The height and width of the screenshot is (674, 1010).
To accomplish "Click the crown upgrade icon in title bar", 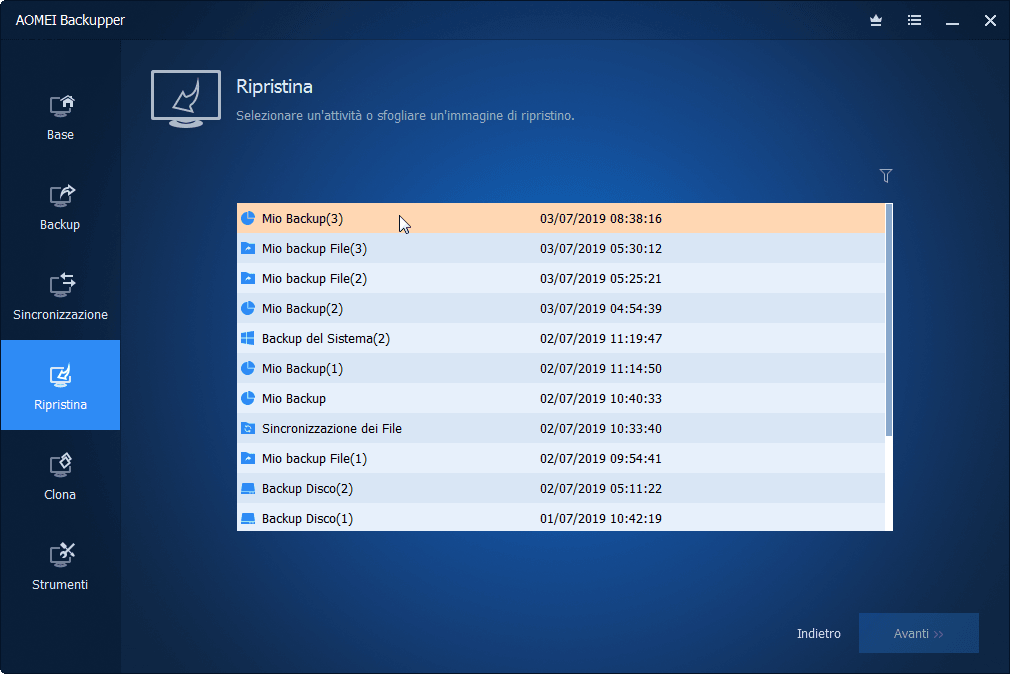I will [x=875, y=21].
